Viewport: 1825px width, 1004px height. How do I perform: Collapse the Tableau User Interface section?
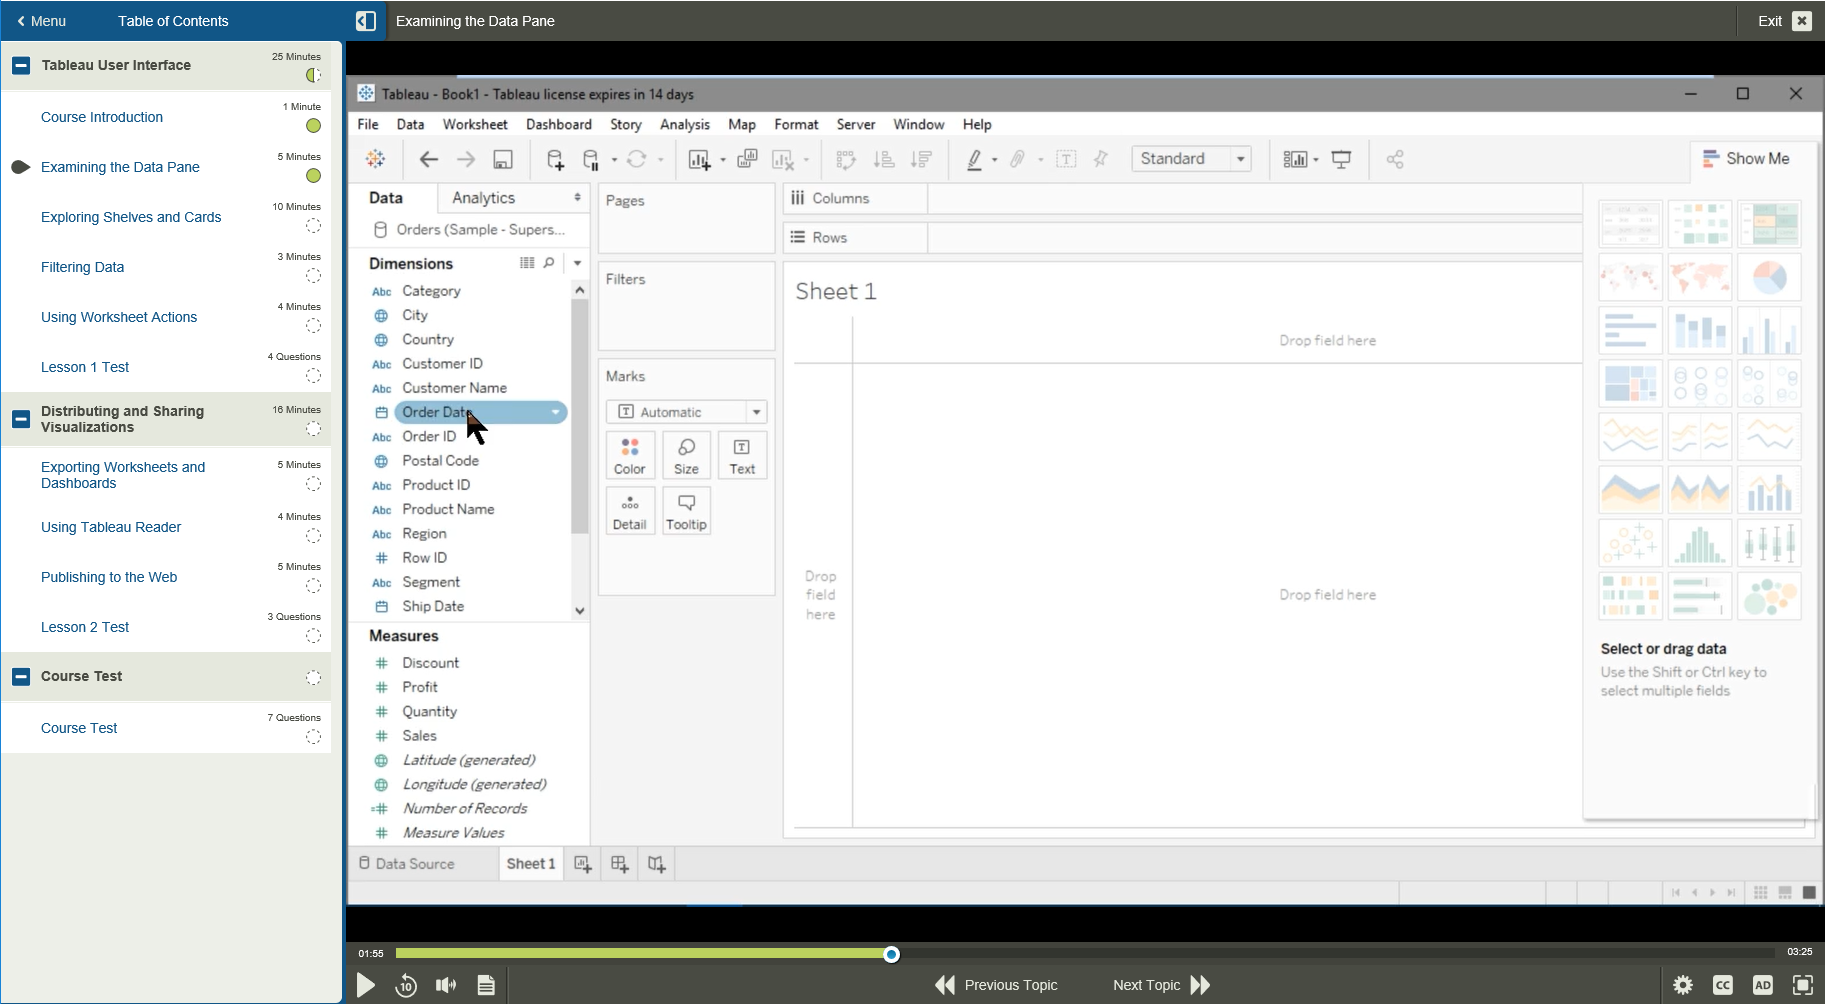coord(20,64)
